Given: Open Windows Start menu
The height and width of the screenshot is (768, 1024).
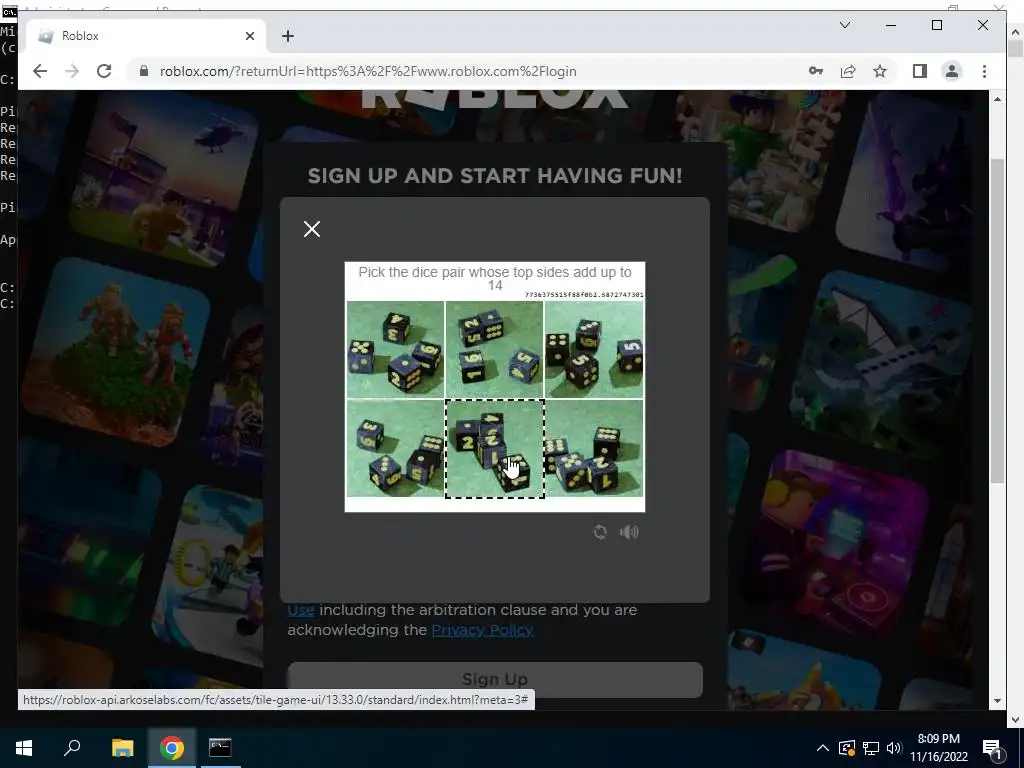Looking at the screenshot, I should [x=24, y=748].
